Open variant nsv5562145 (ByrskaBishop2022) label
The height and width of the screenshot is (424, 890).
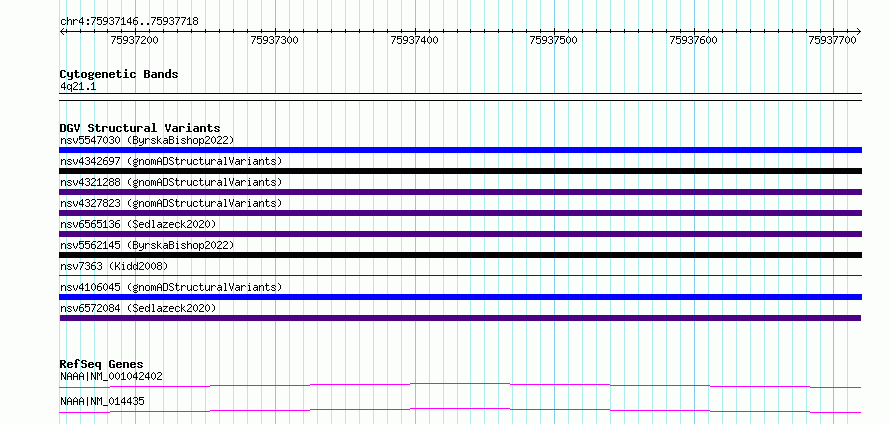147,245
